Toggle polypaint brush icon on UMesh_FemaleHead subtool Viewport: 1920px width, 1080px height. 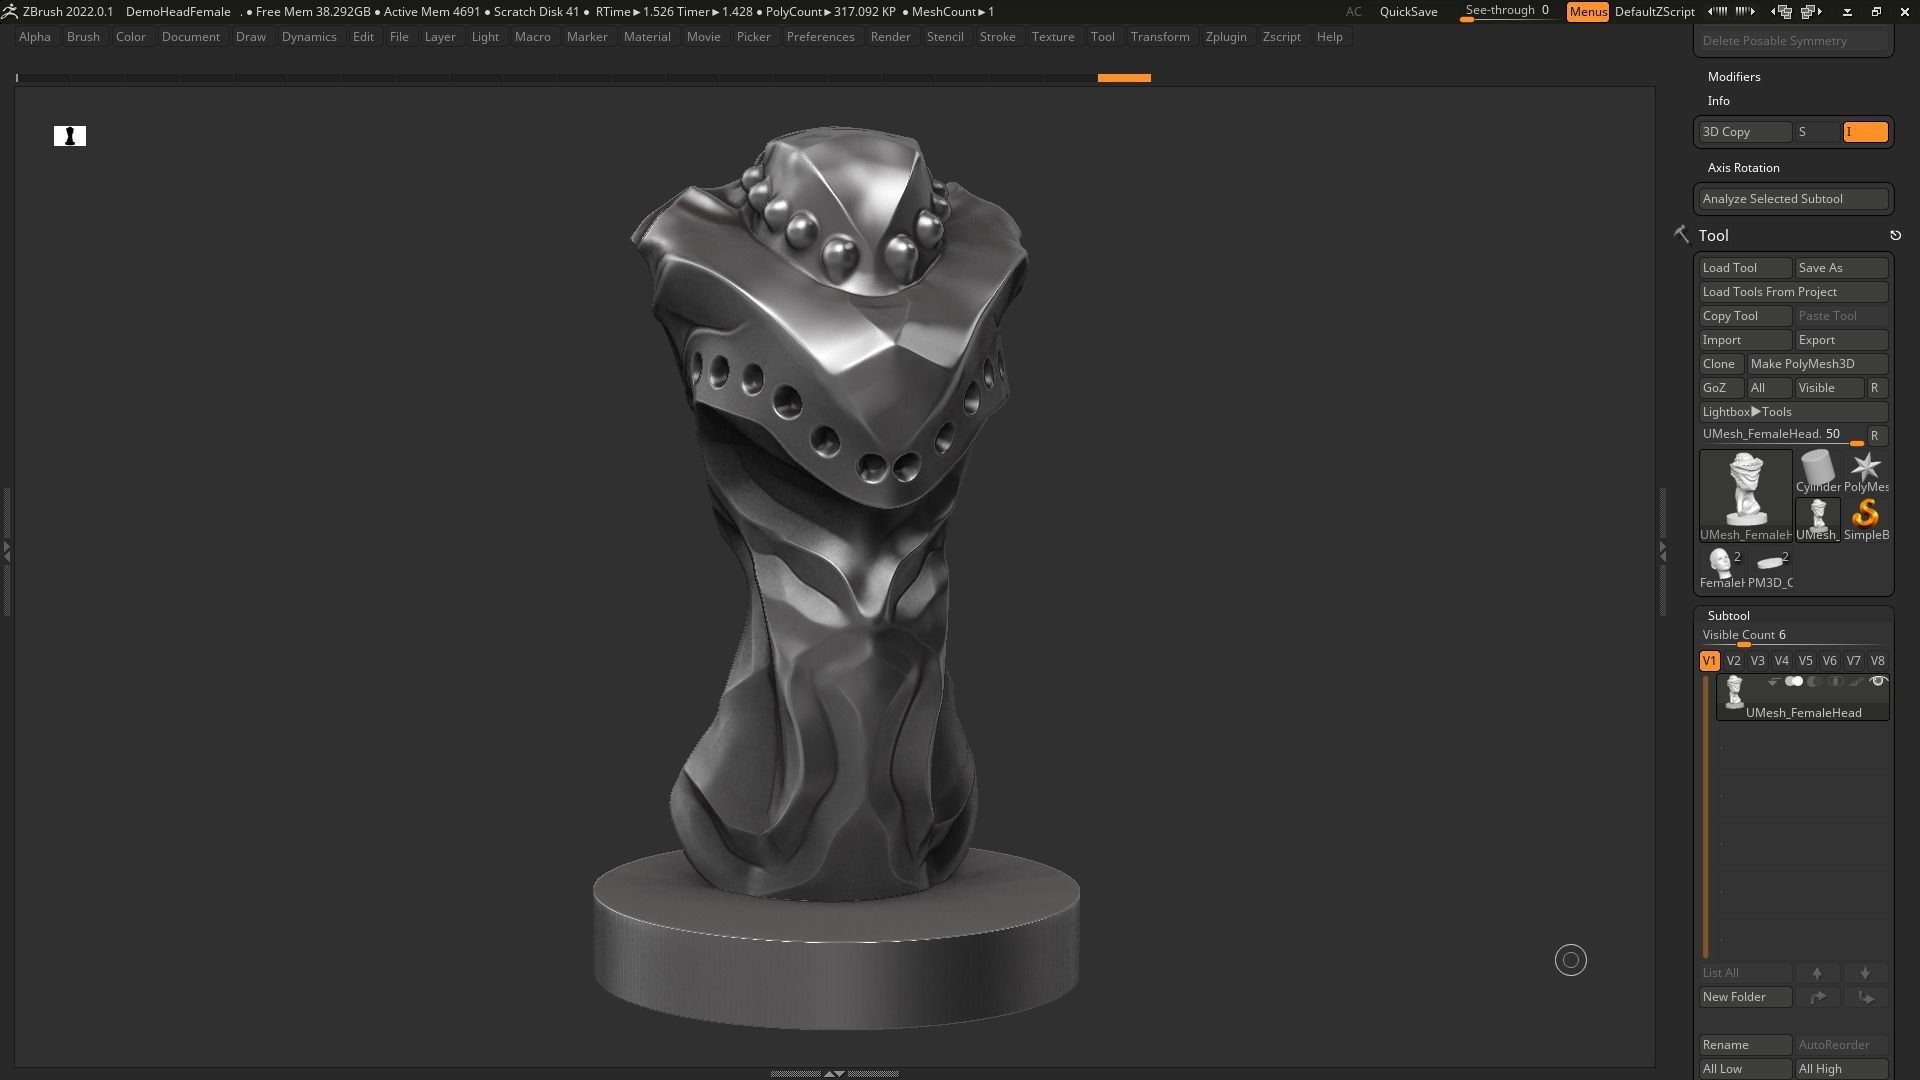tap(1856, 682)
